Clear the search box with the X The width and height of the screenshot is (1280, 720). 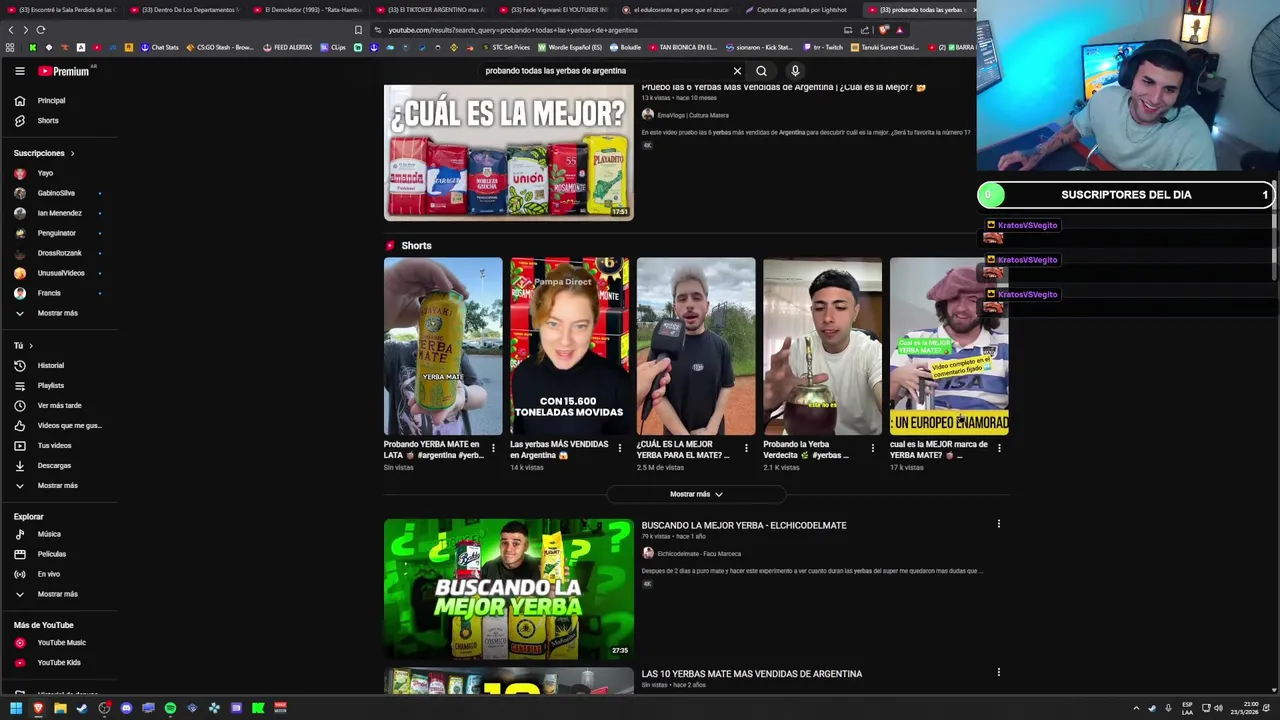[x=737, y=71]
